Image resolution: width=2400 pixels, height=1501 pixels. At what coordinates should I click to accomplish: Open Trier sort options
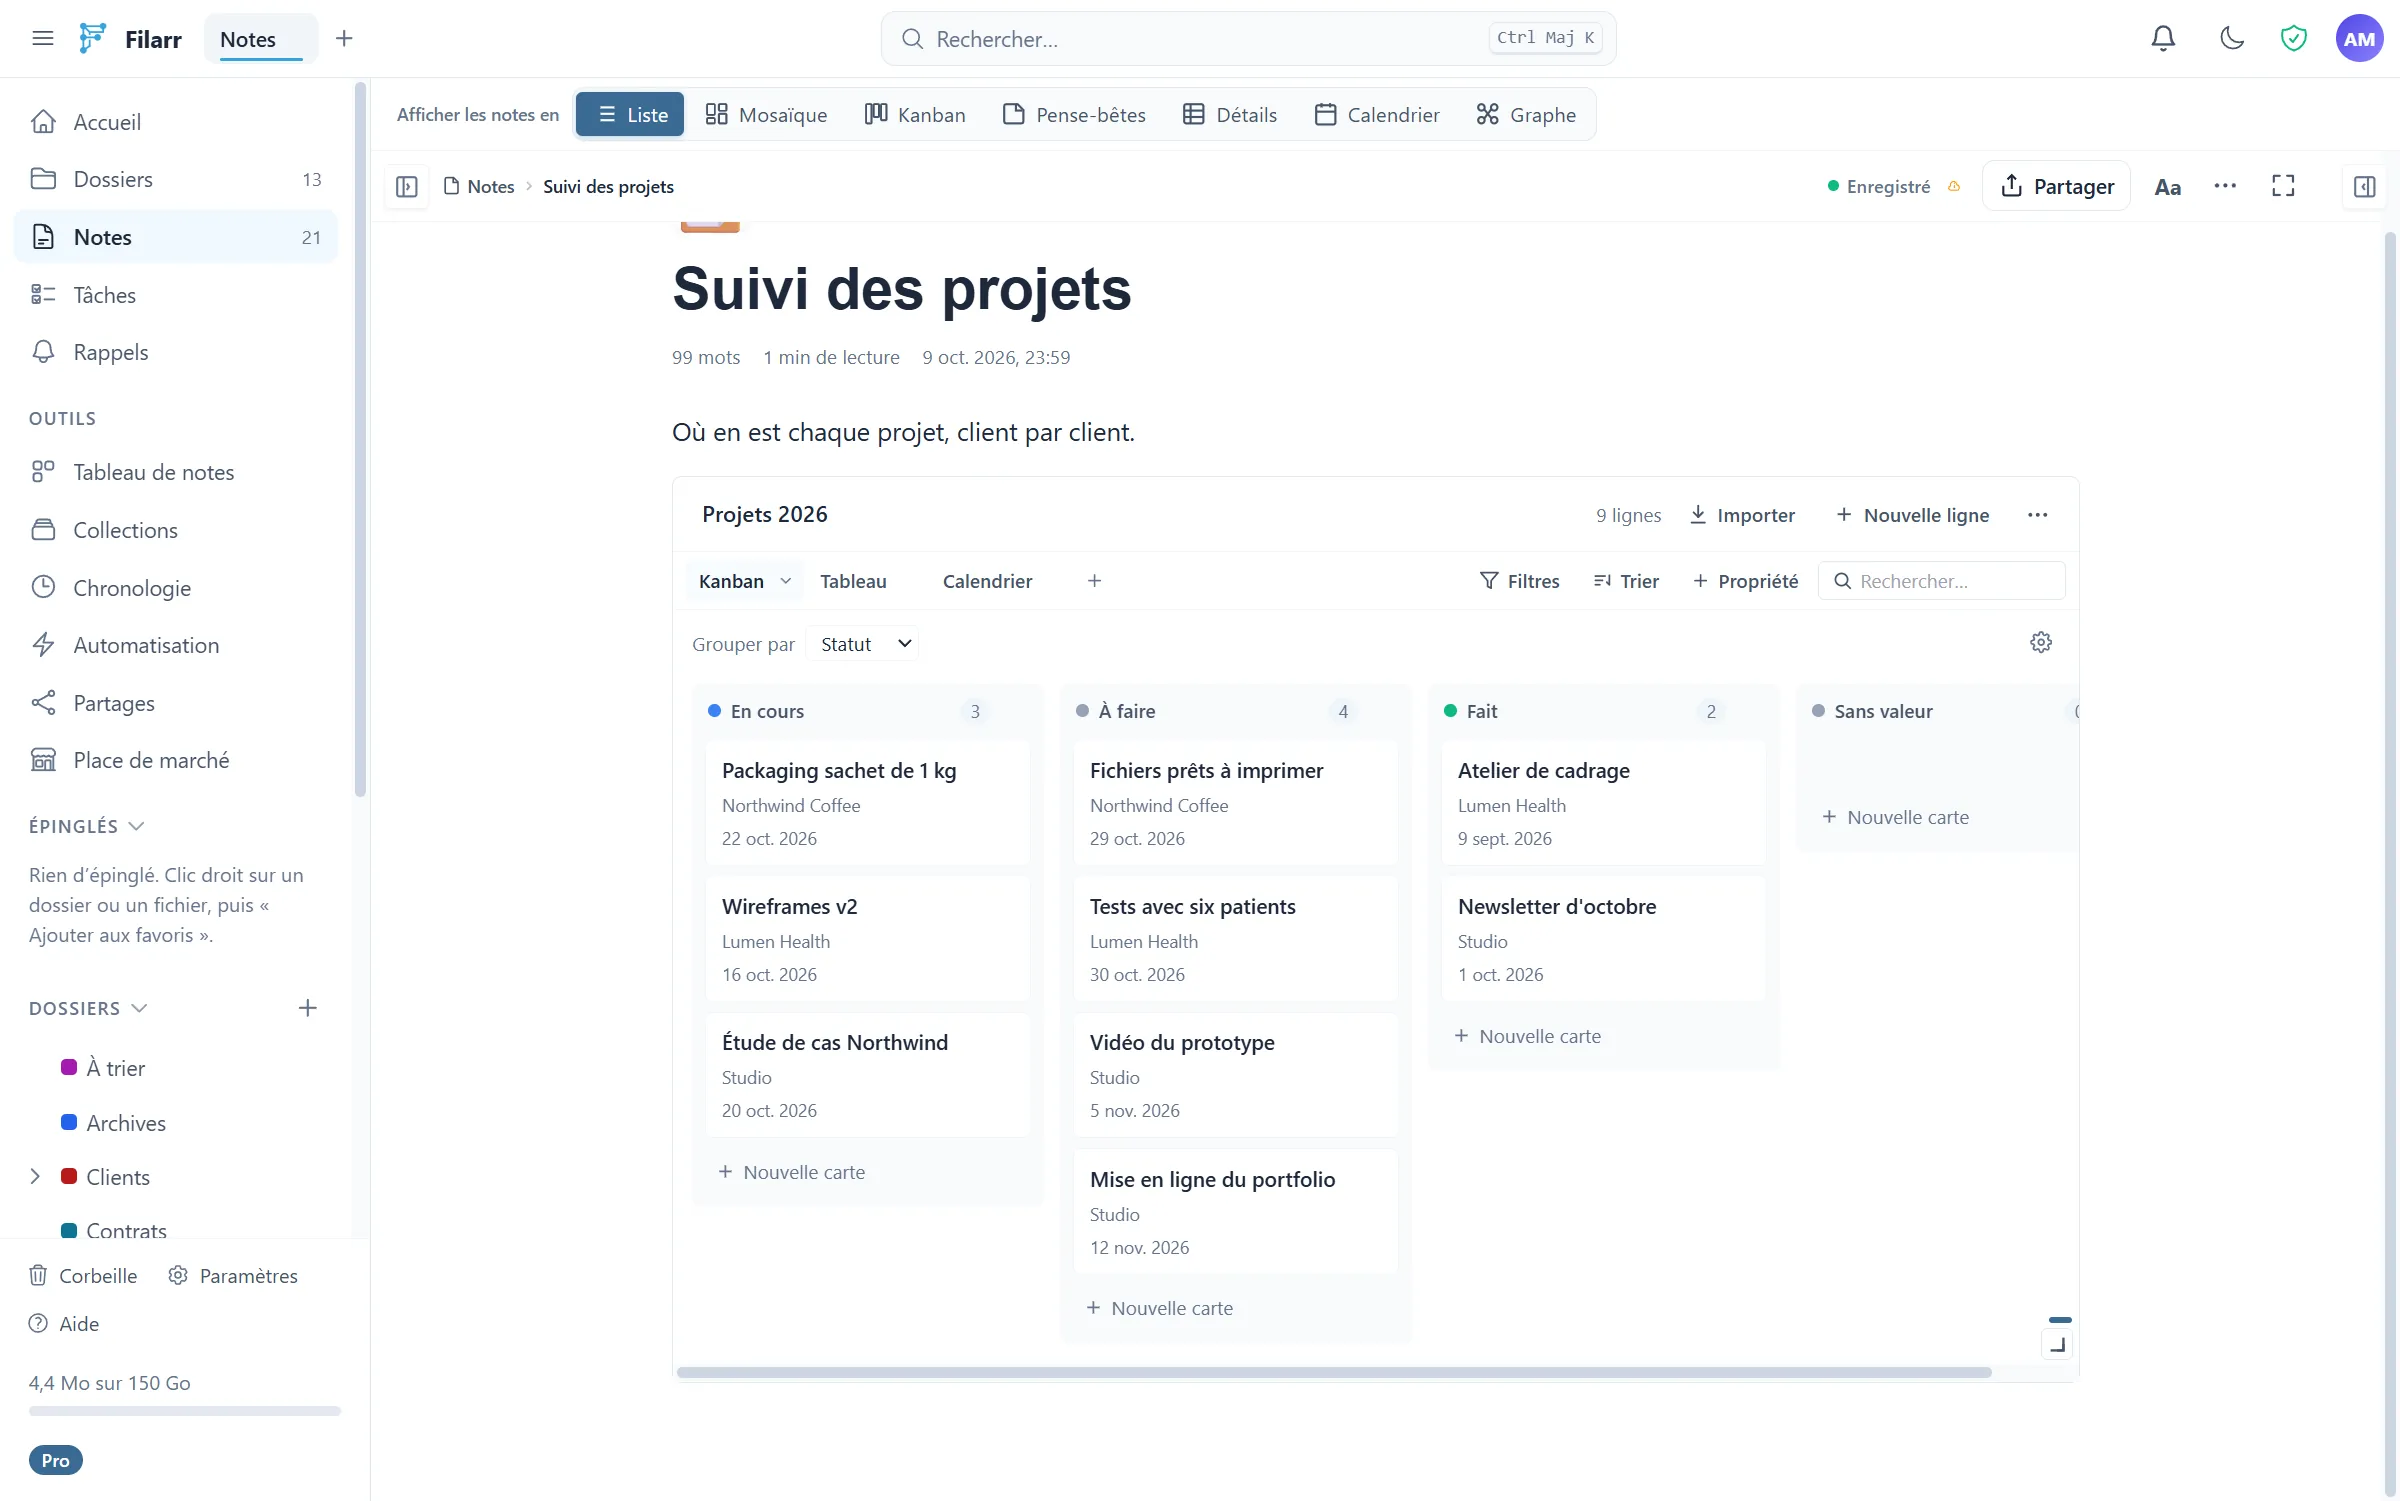pos(1626,581)
